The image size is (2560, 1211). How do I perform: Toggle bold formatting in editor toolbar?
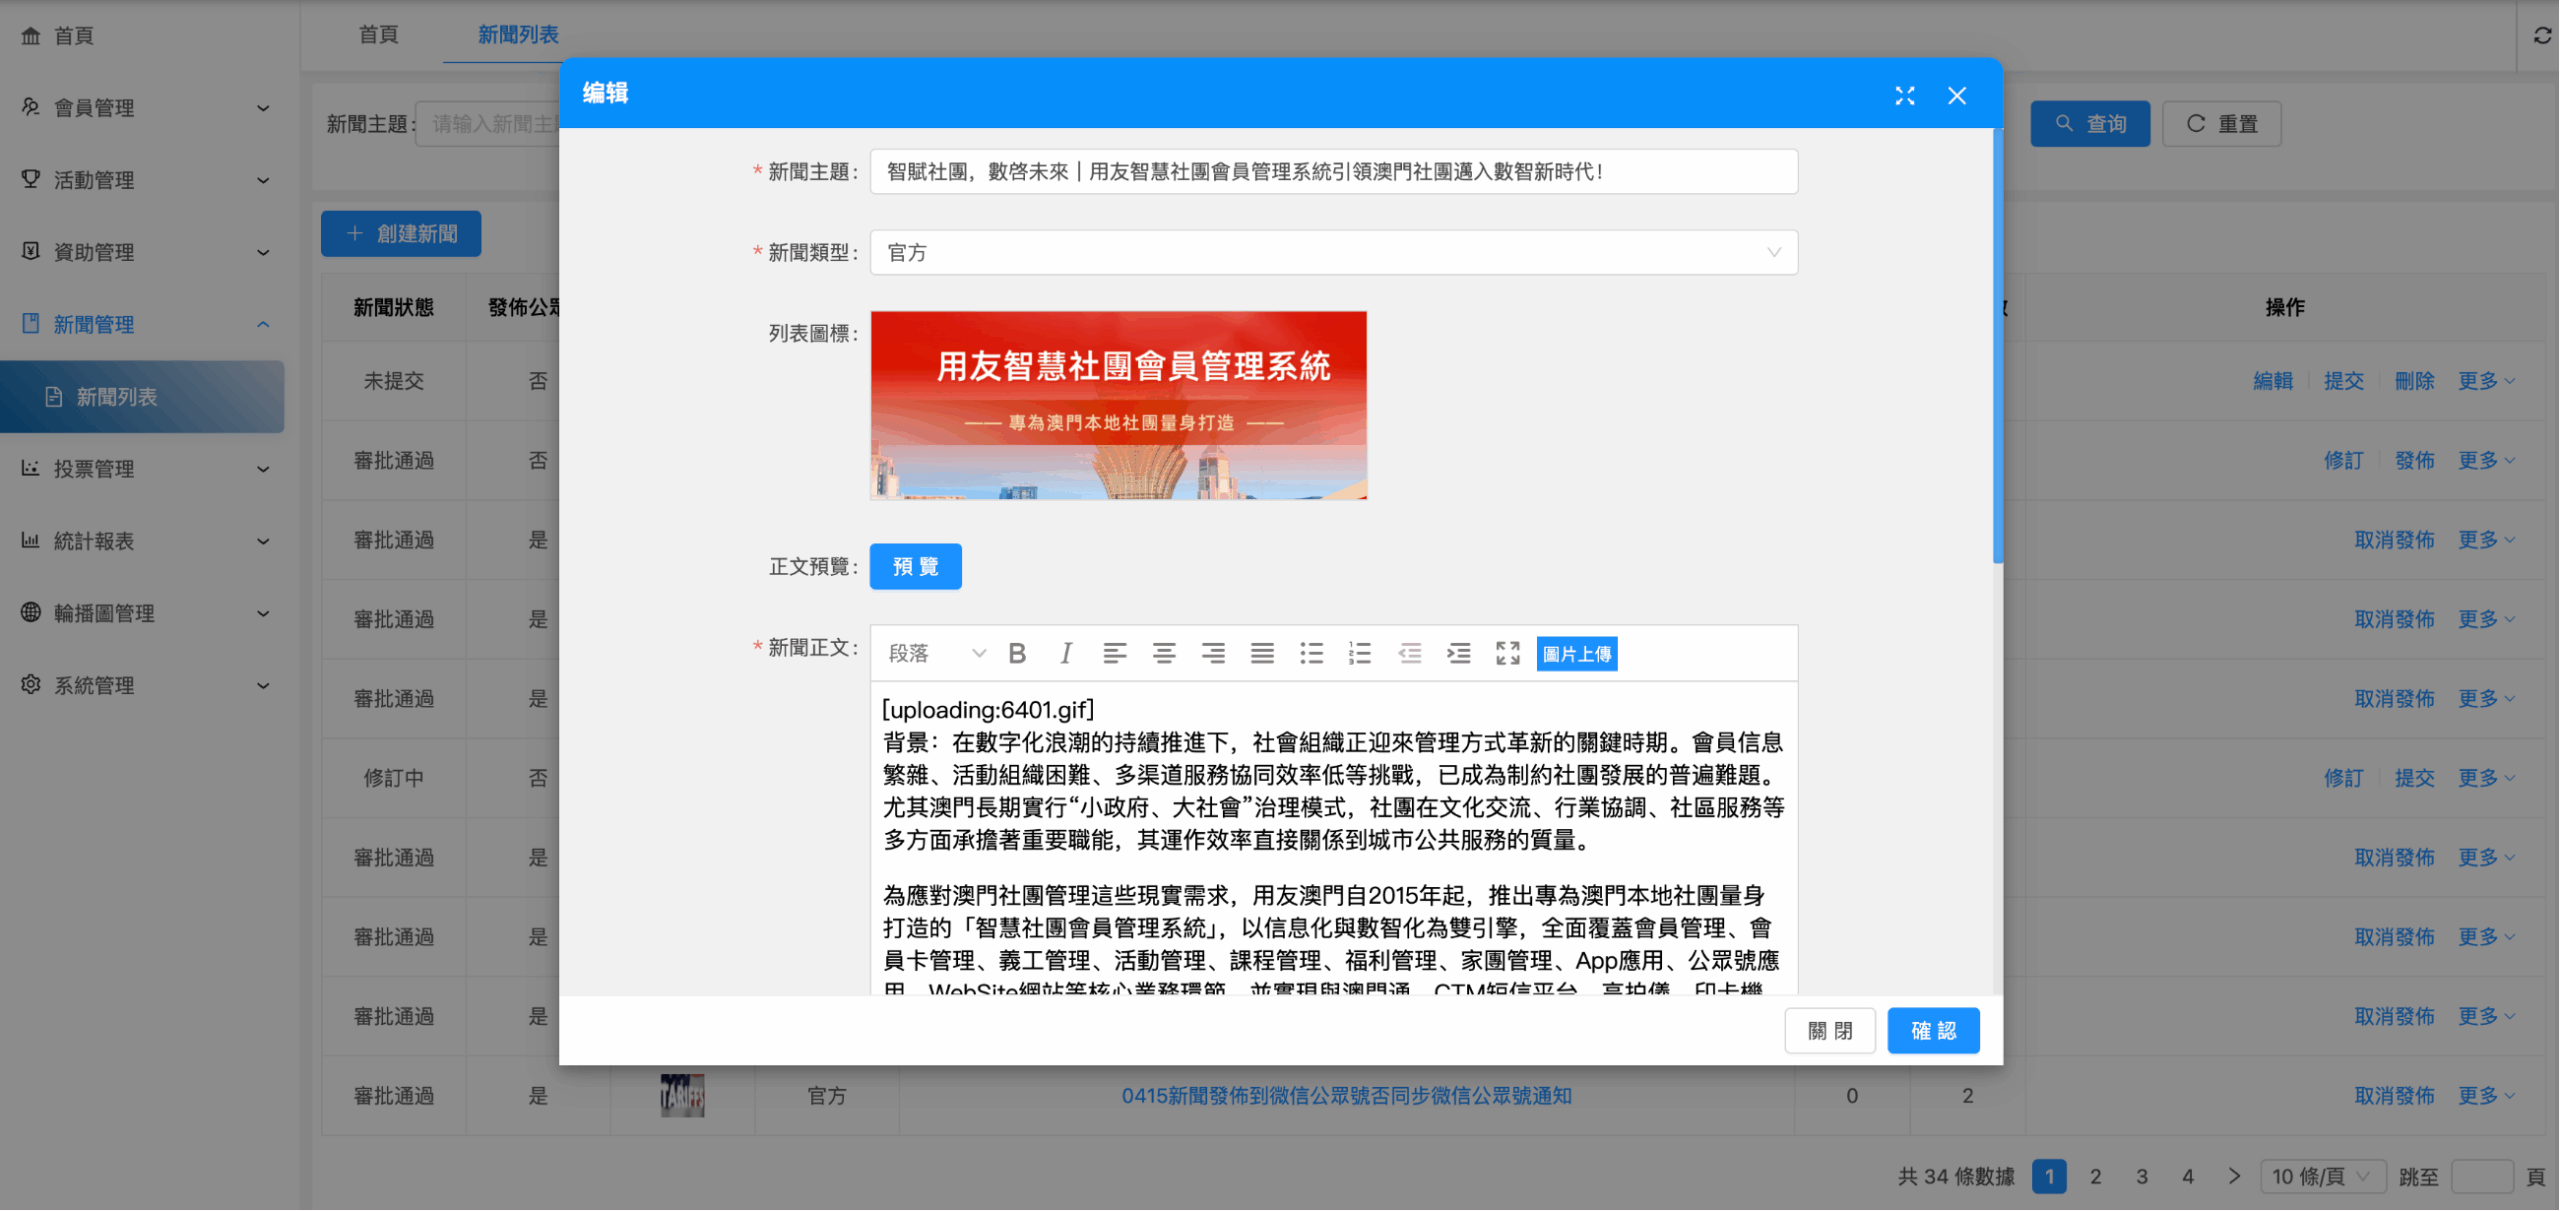point(1017,654)
